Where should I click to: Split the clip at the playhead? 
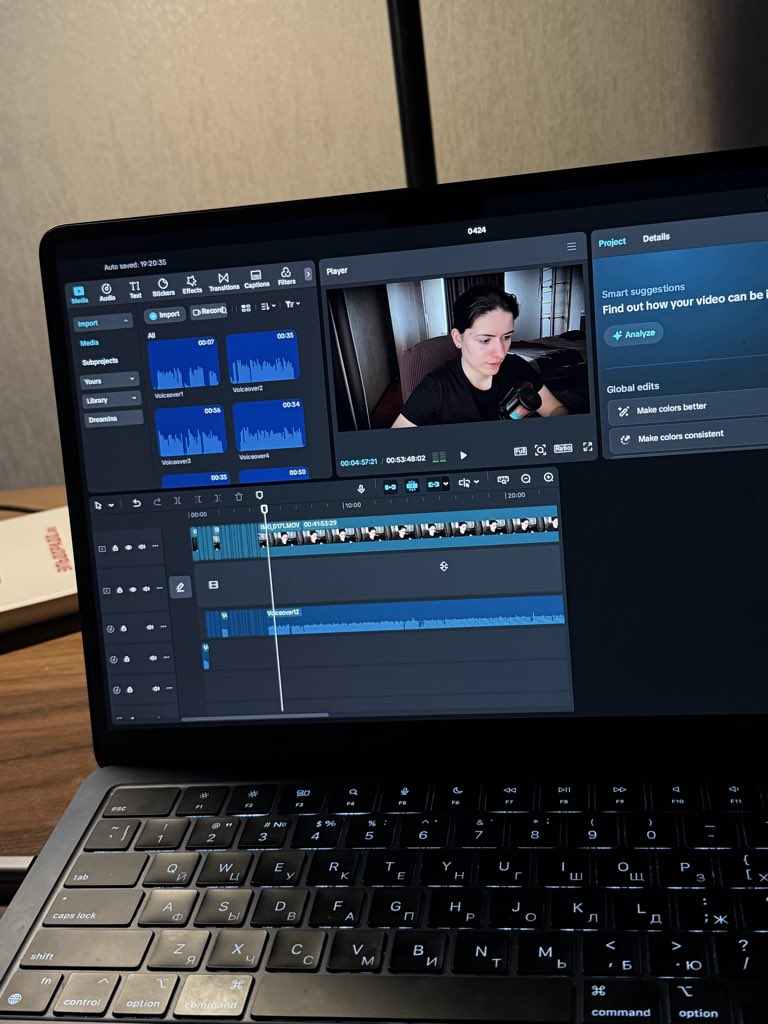click(x=177, y=500)
